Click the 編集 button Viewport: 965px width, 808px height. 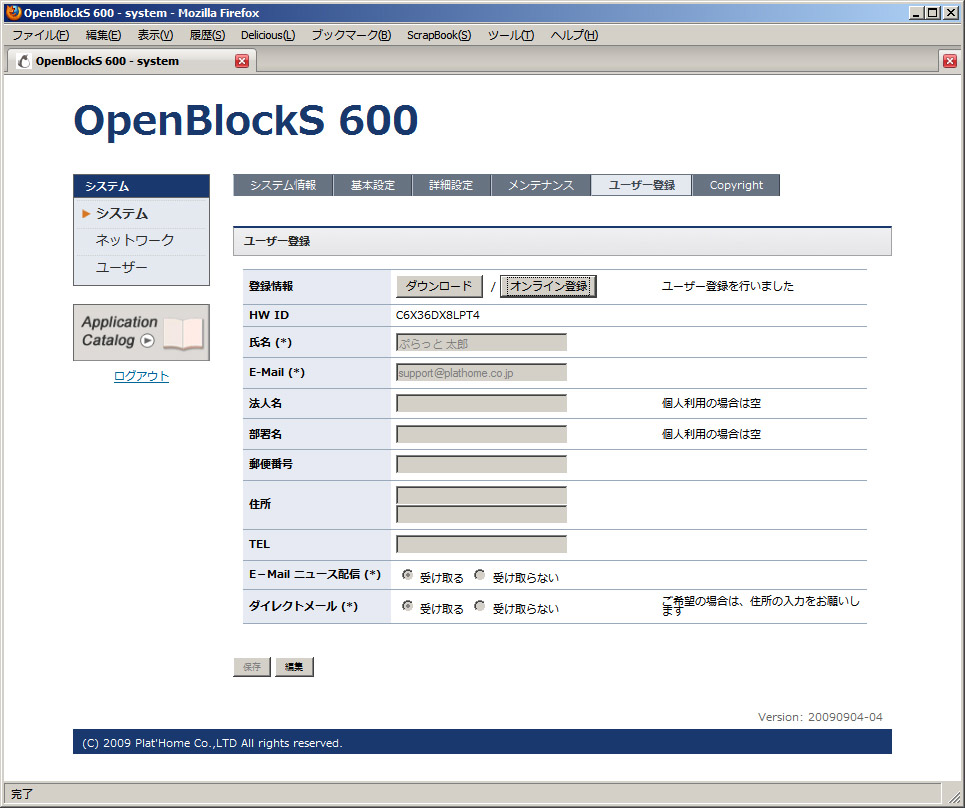pos(294,666)
